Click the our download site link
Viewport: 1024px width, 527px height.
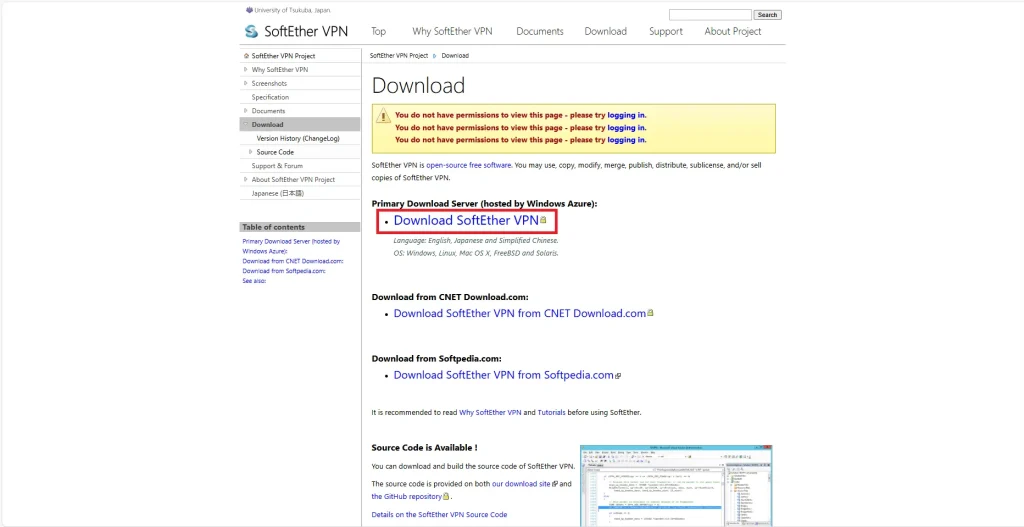point(521,484)
